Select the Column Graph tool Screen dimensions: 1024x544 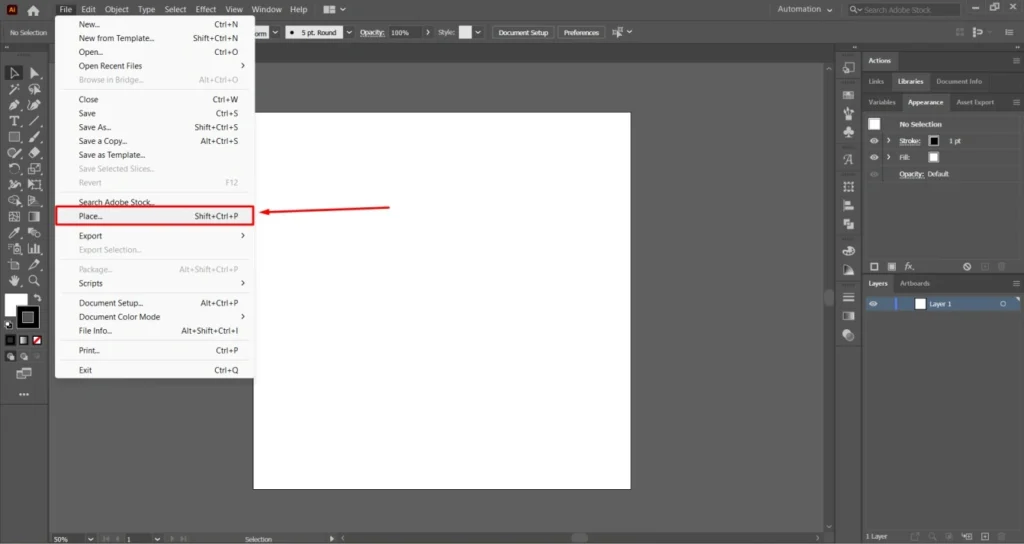click(x=35, y=249)
